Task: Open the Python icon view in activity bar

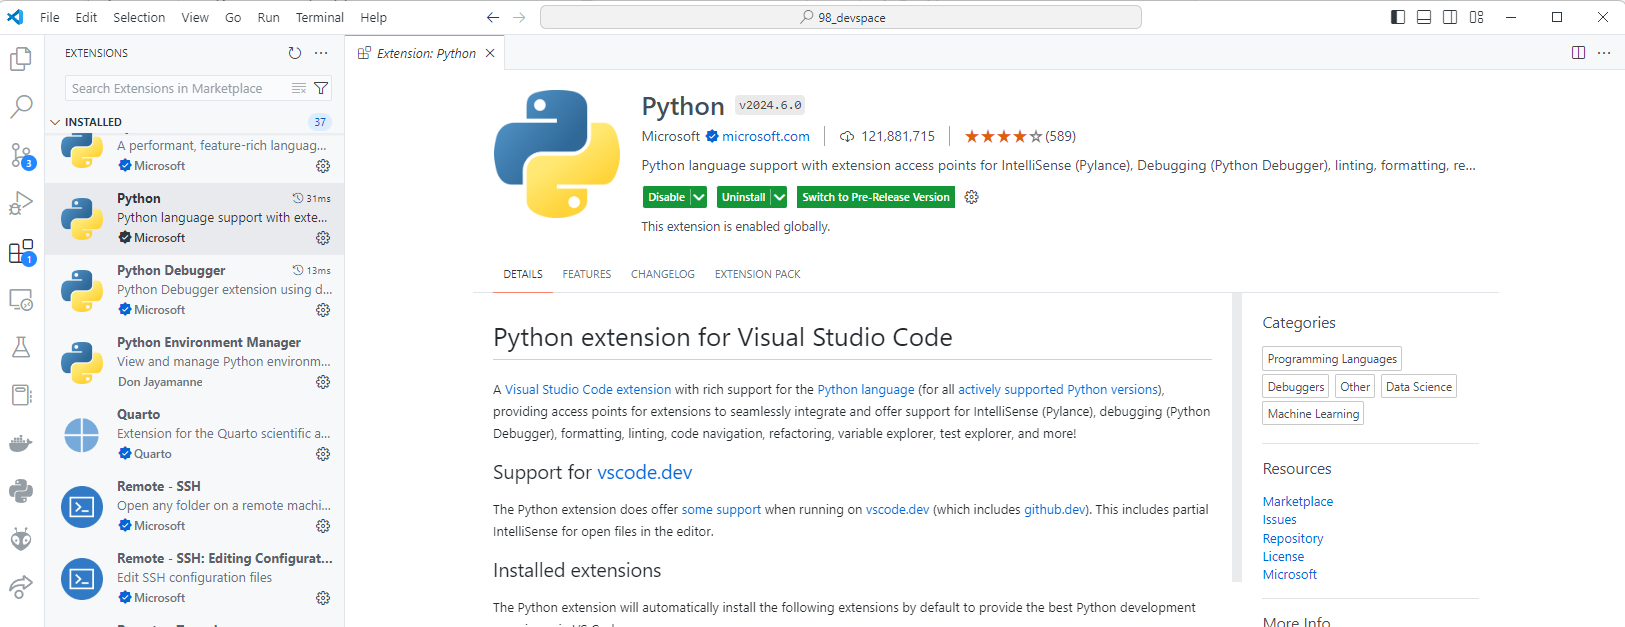Action: click(x=21, y=491)
